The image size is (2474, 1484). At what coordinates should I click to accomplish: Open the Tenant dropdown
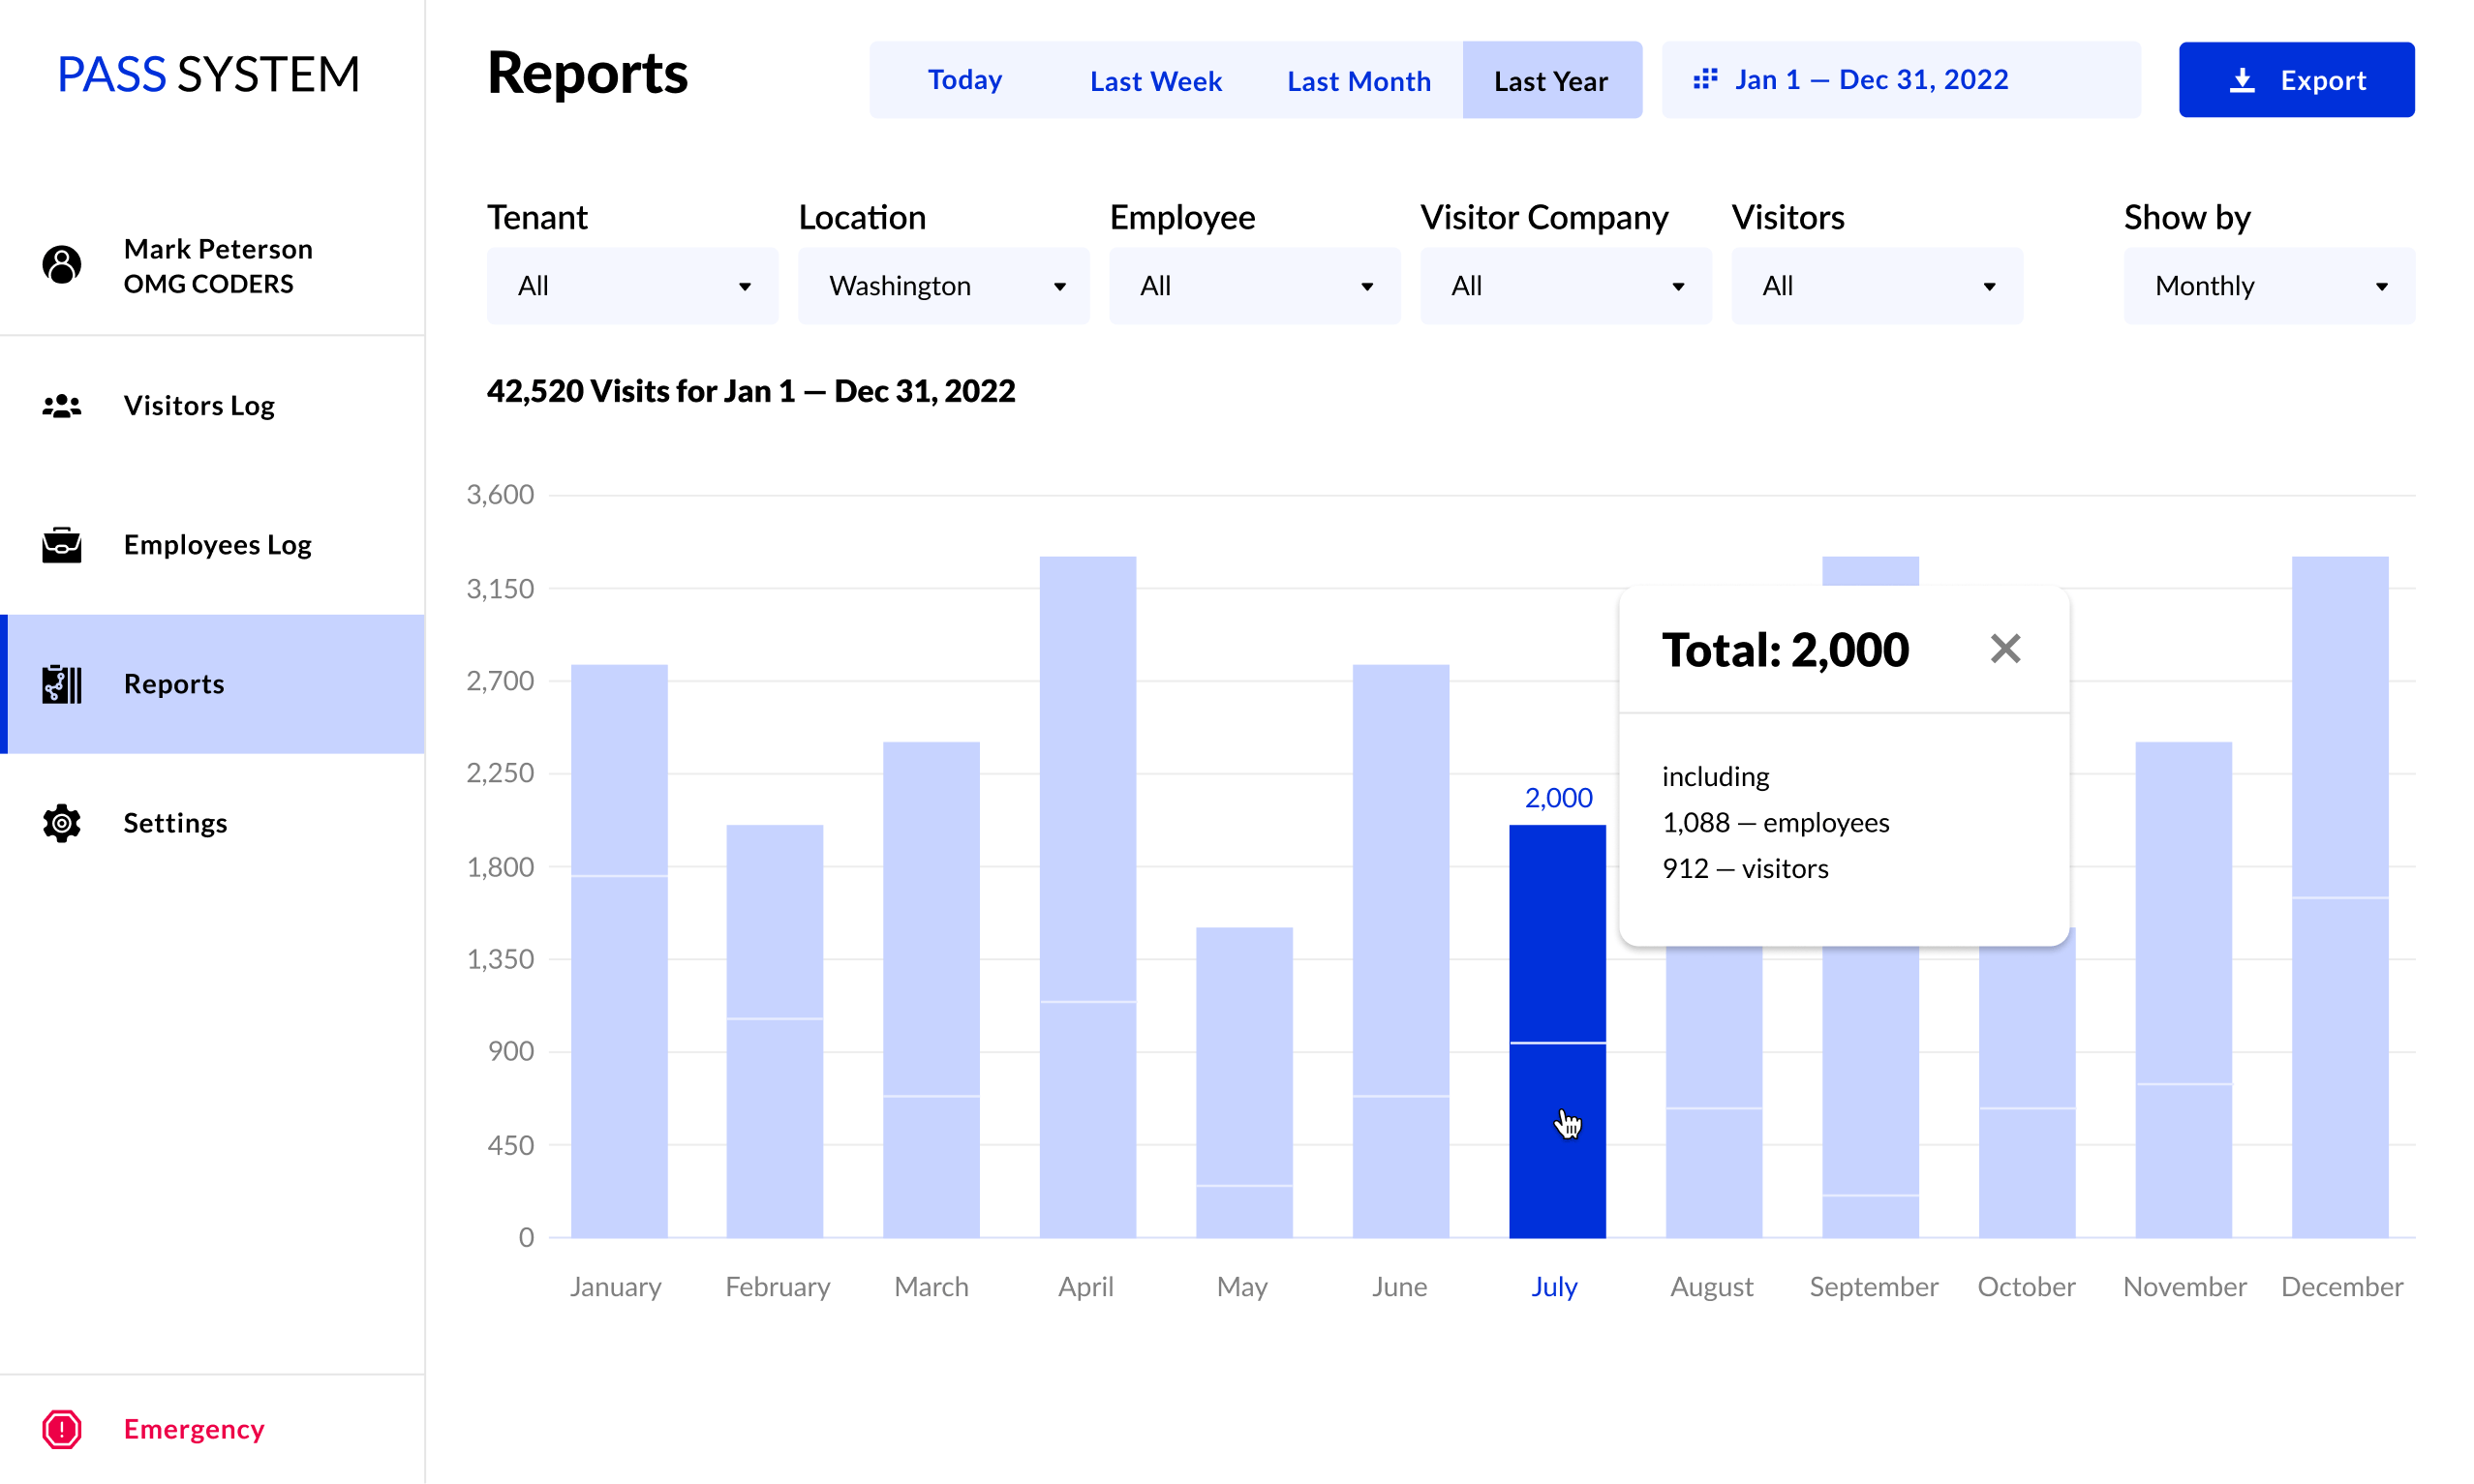tap(632, 286)
